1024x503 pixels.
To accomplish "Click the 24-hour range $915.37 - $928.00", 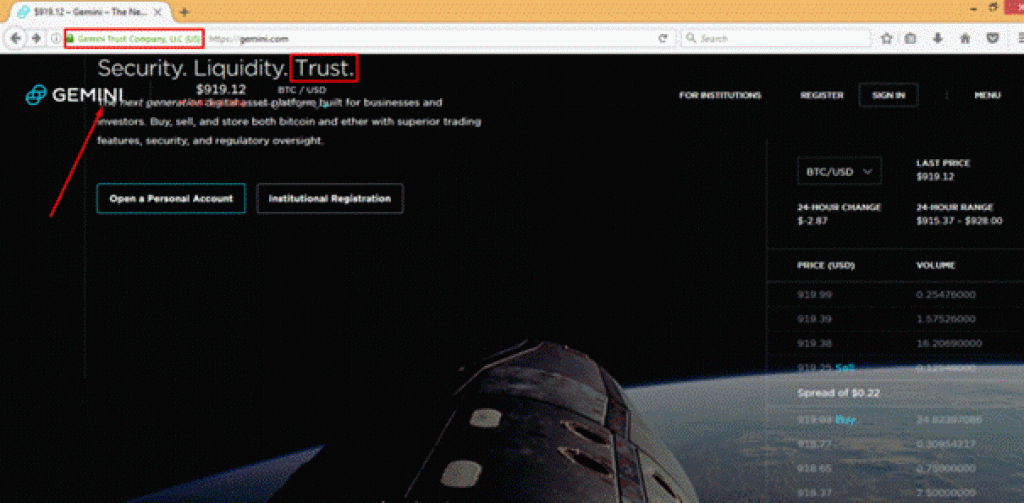I will 959,221.
